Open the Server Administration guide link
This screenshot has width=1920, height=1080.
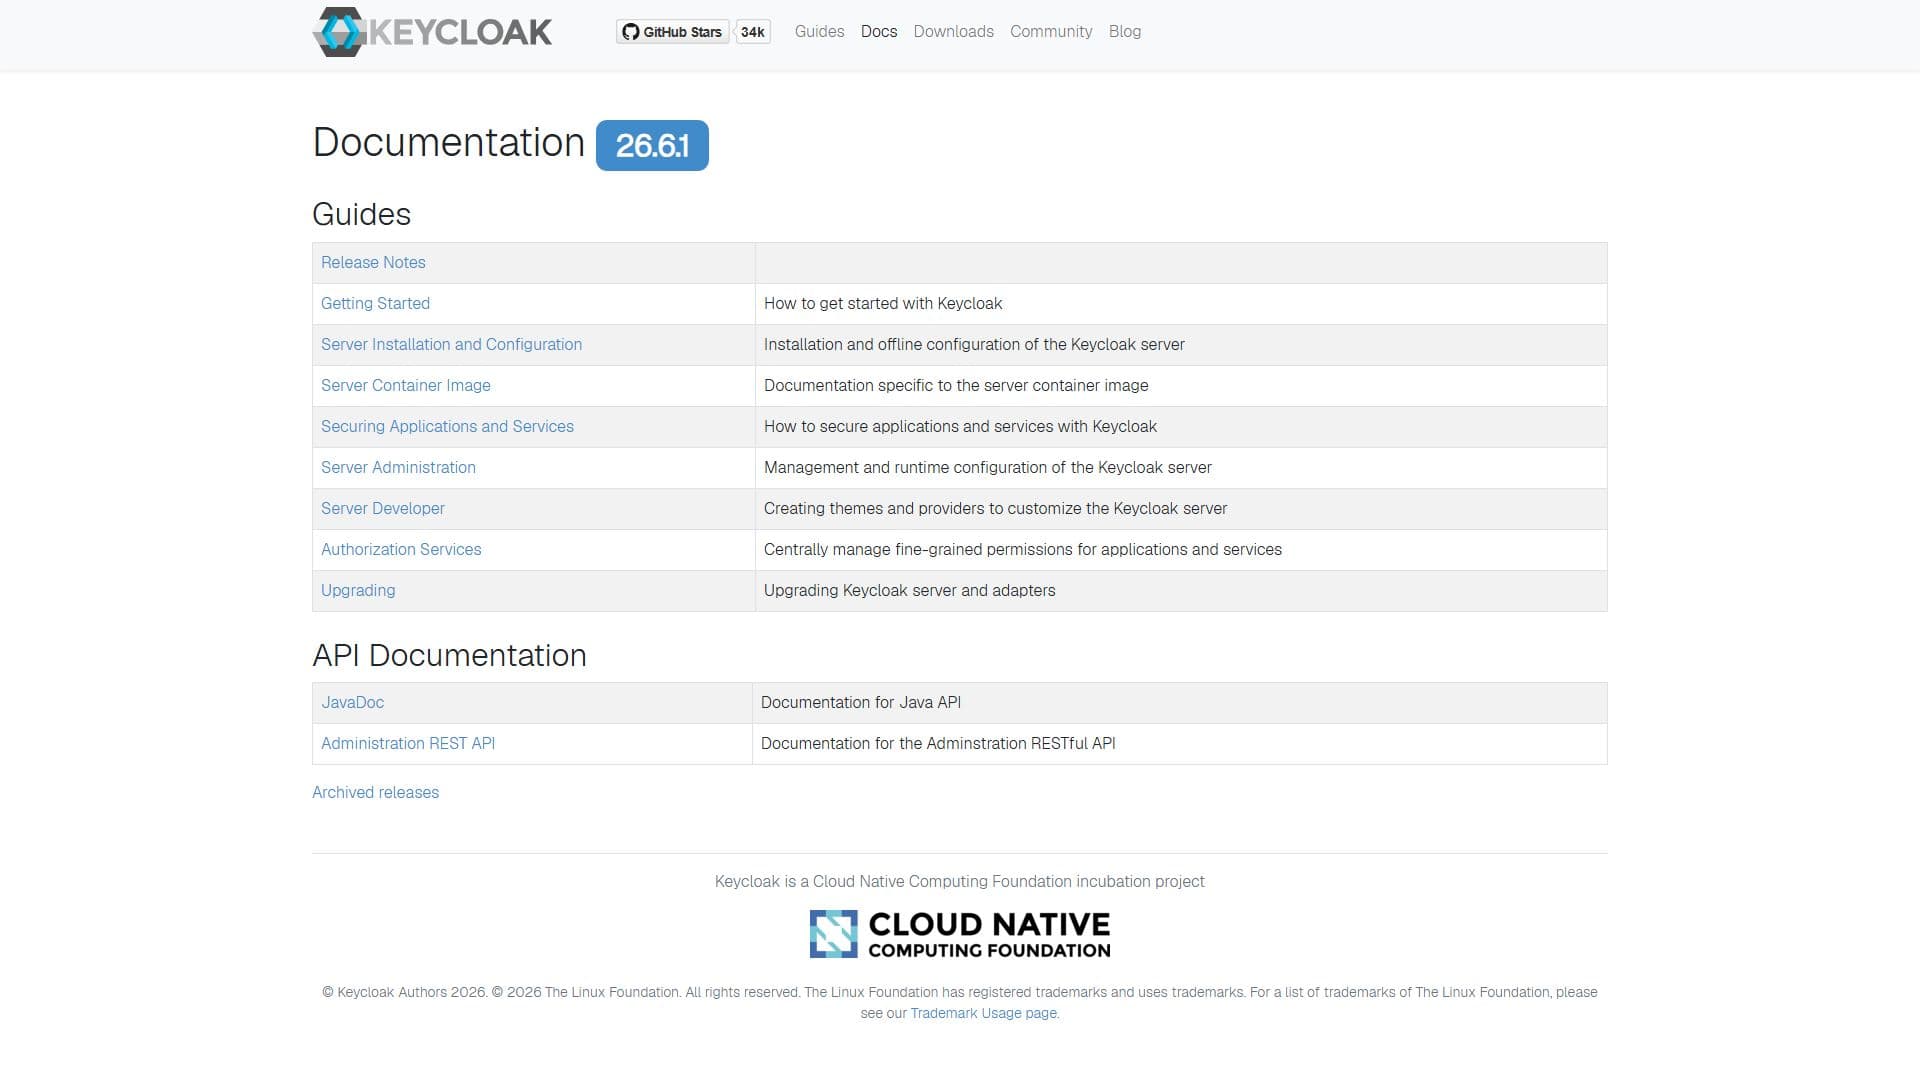click(398, 467)
